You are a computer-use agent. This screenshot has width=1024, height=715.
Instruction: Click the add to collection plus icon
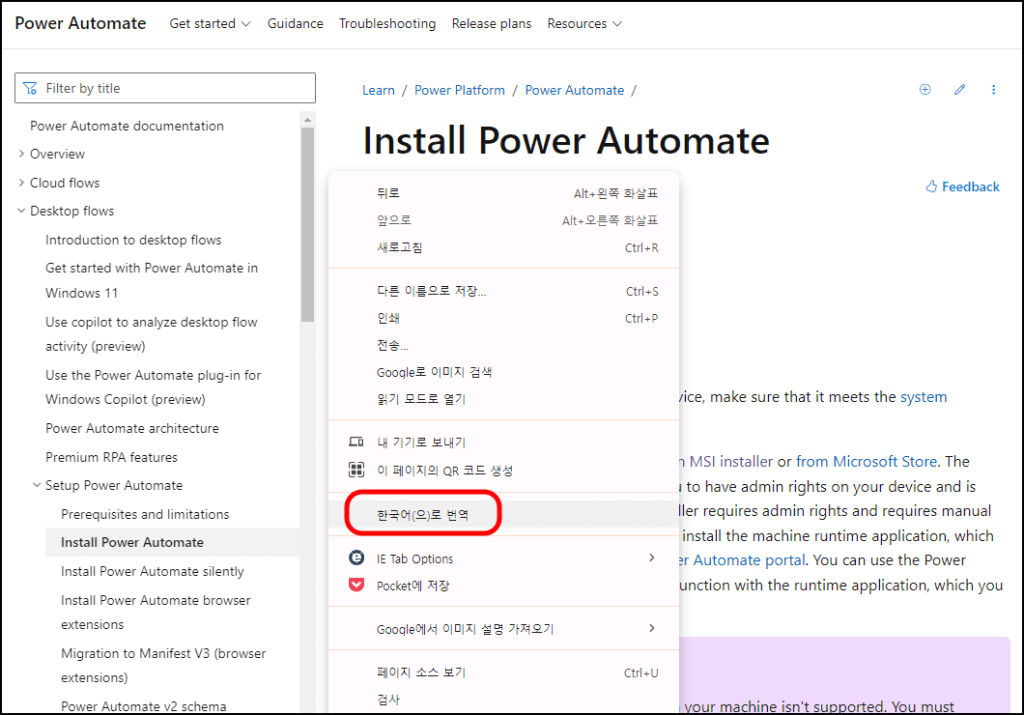(x=925, y=89)
